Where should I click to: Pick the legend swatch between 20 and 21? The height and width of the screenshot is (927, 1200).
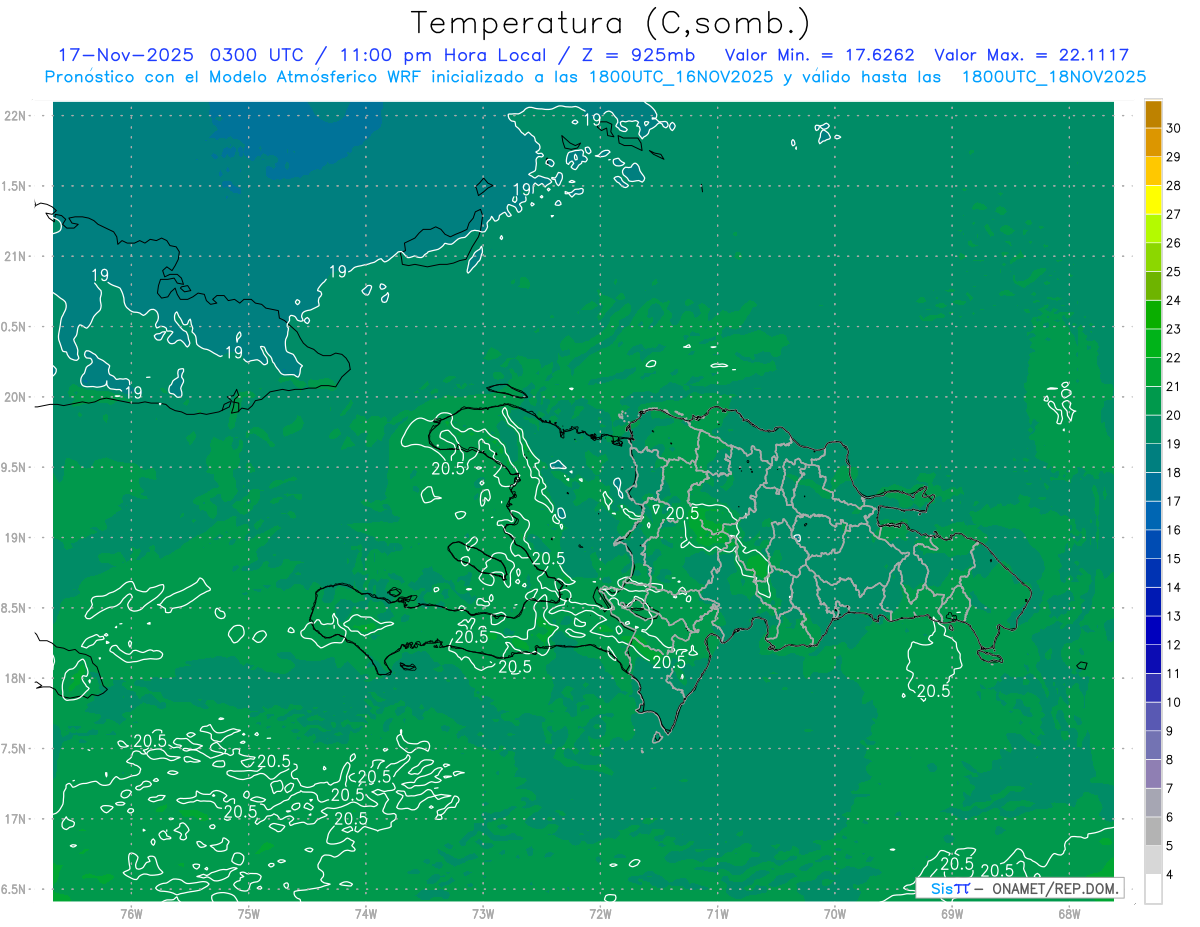point(1154,401)
